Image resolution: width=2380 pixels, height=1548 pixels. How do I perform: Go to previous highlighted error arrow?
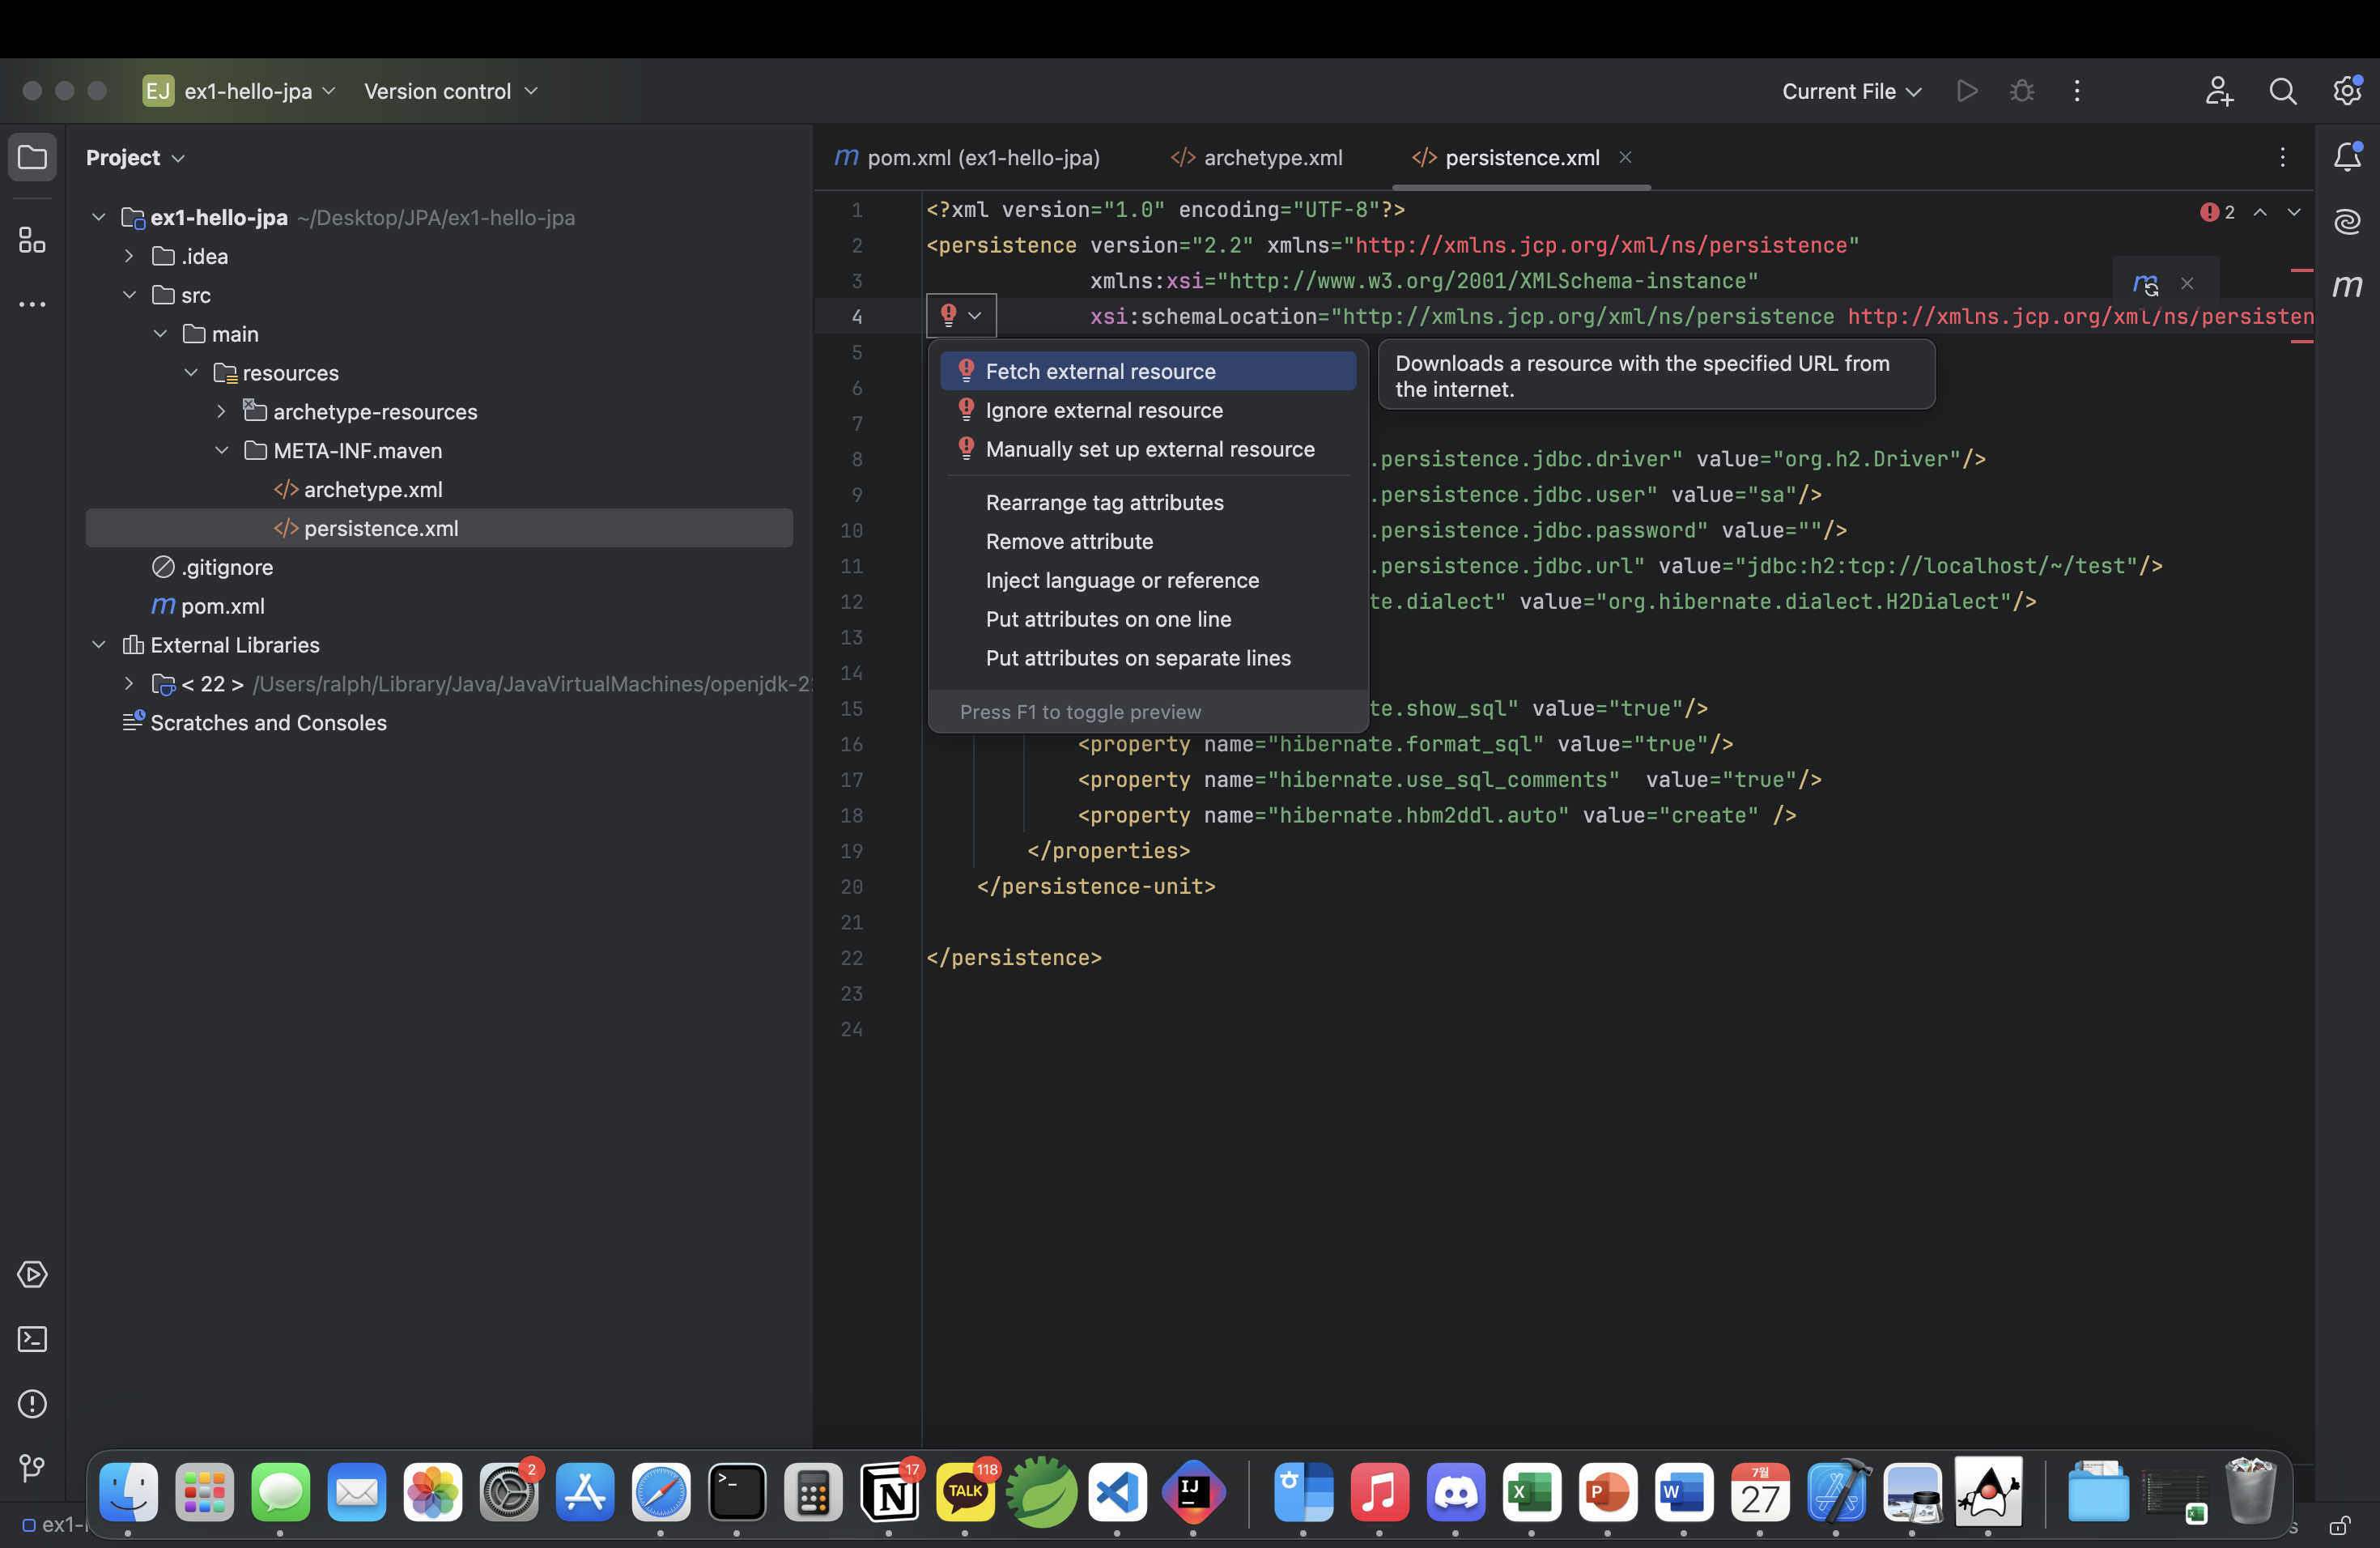[2260, 212]
